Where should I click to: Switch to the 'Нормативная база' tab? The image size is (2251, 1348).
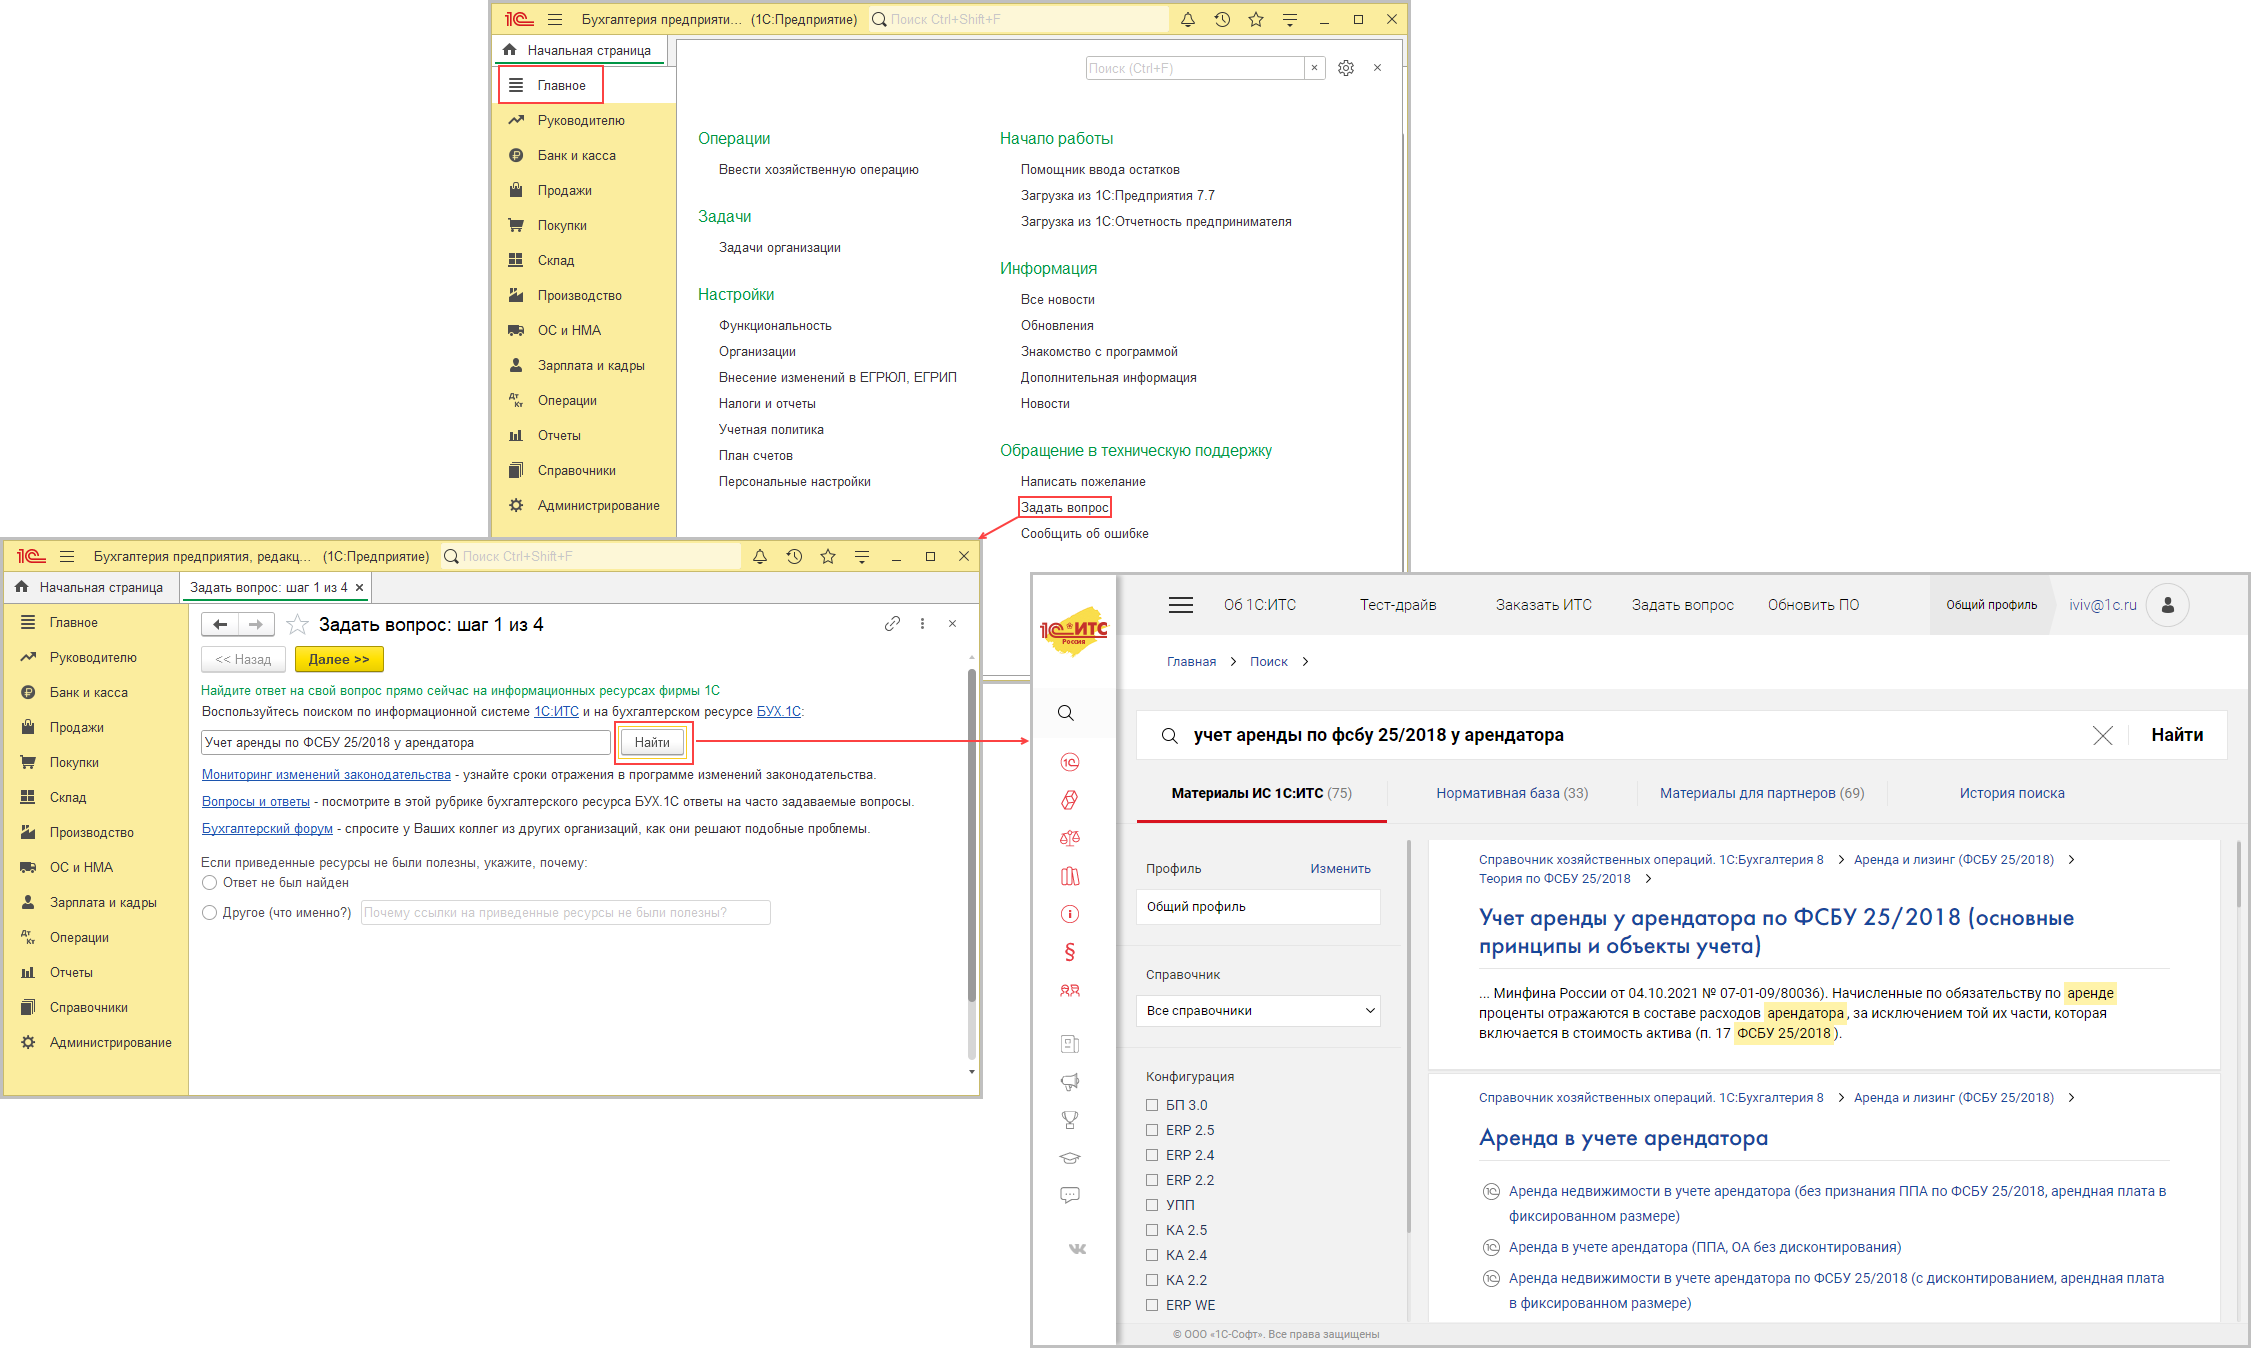1511,793
